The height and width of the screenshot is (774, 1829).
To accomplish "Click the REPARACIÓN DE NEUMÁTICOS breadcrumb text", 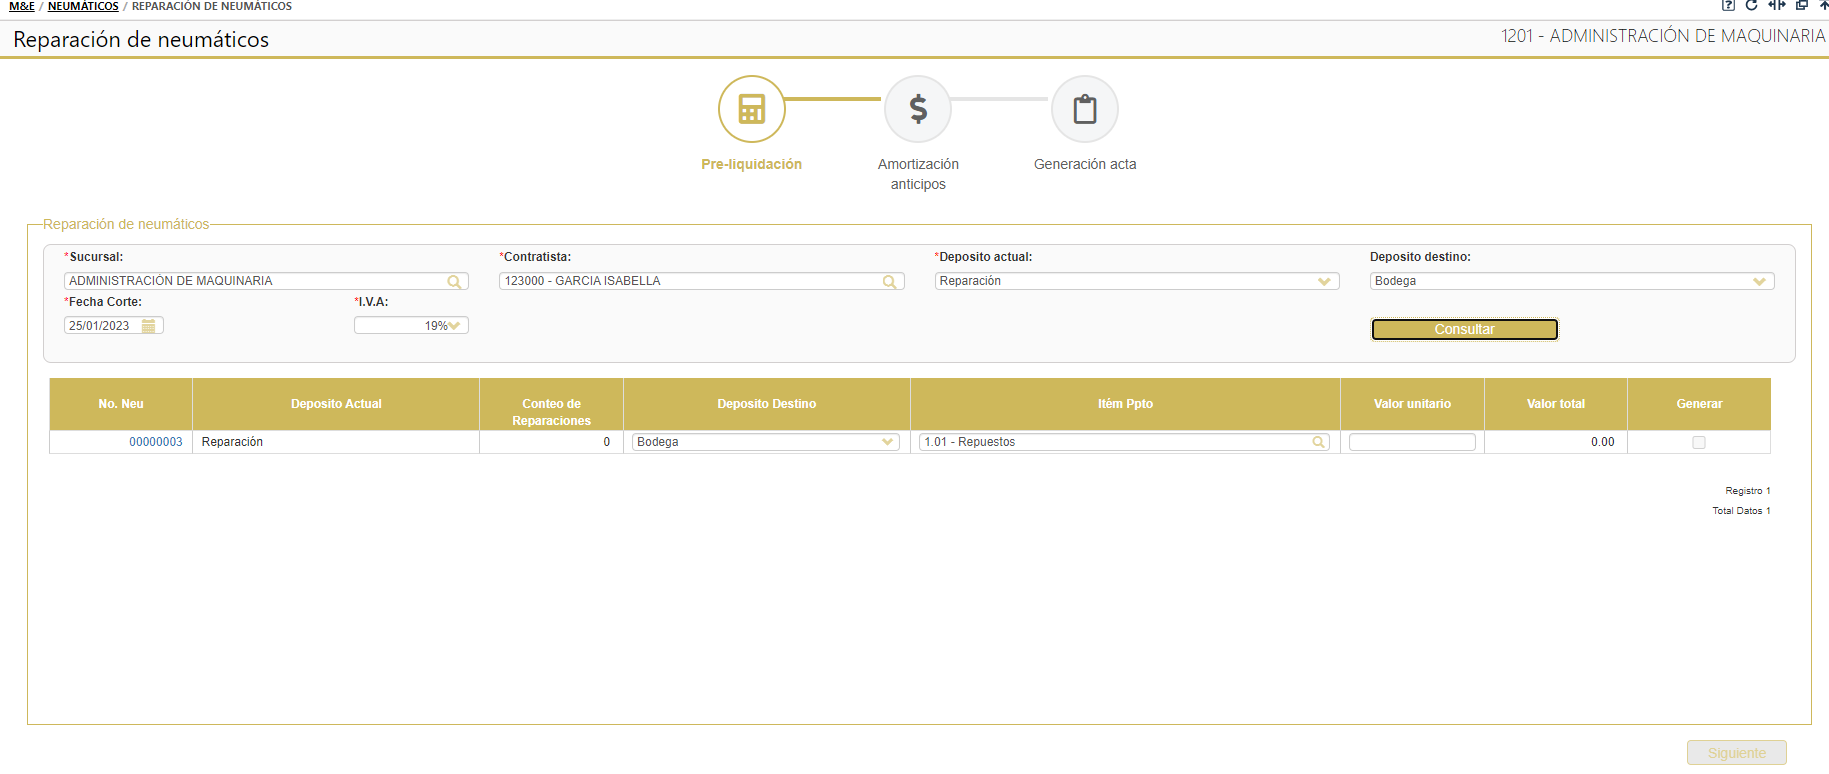I will point(212,6).
